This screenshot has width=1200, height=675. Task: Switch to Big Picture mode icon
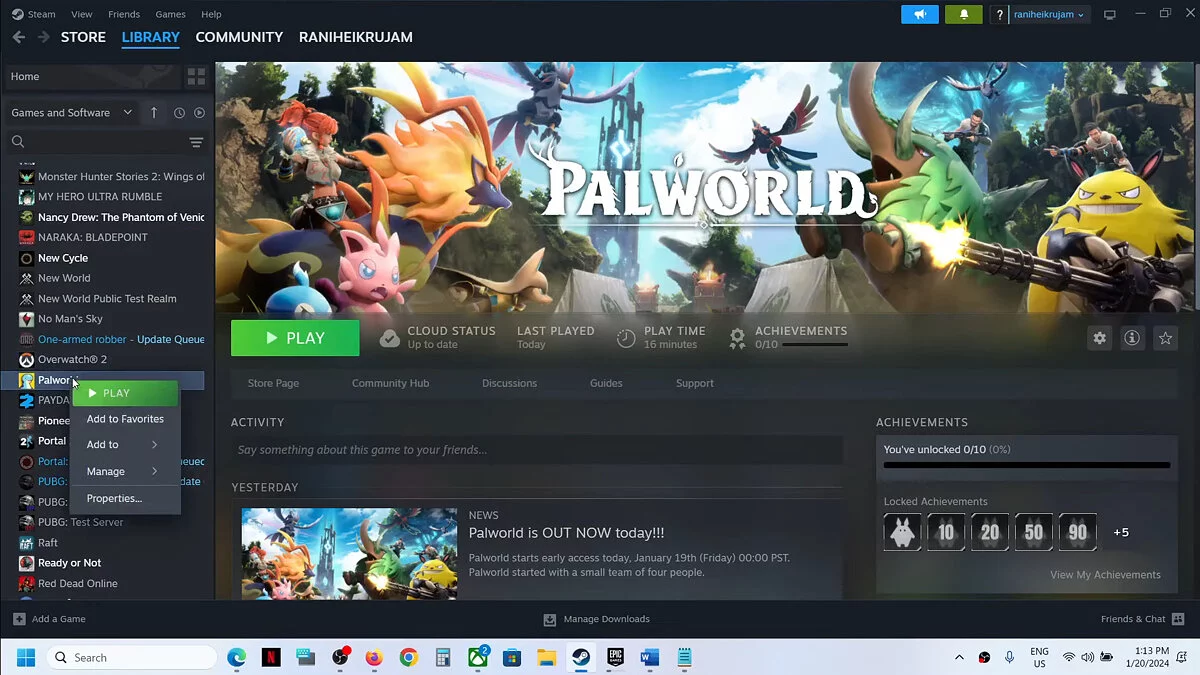click(x=1109, y=15)
